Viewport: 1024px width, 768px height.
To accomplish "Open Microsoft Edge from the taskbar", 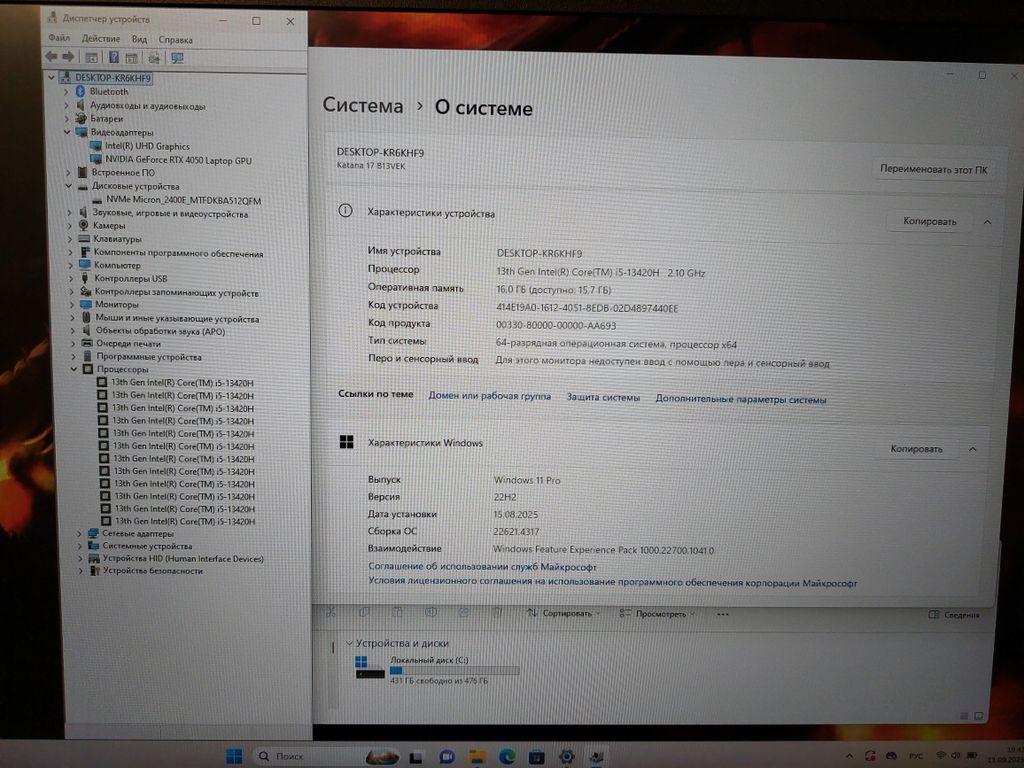I will pyautogui.click(x=506, y=756).
